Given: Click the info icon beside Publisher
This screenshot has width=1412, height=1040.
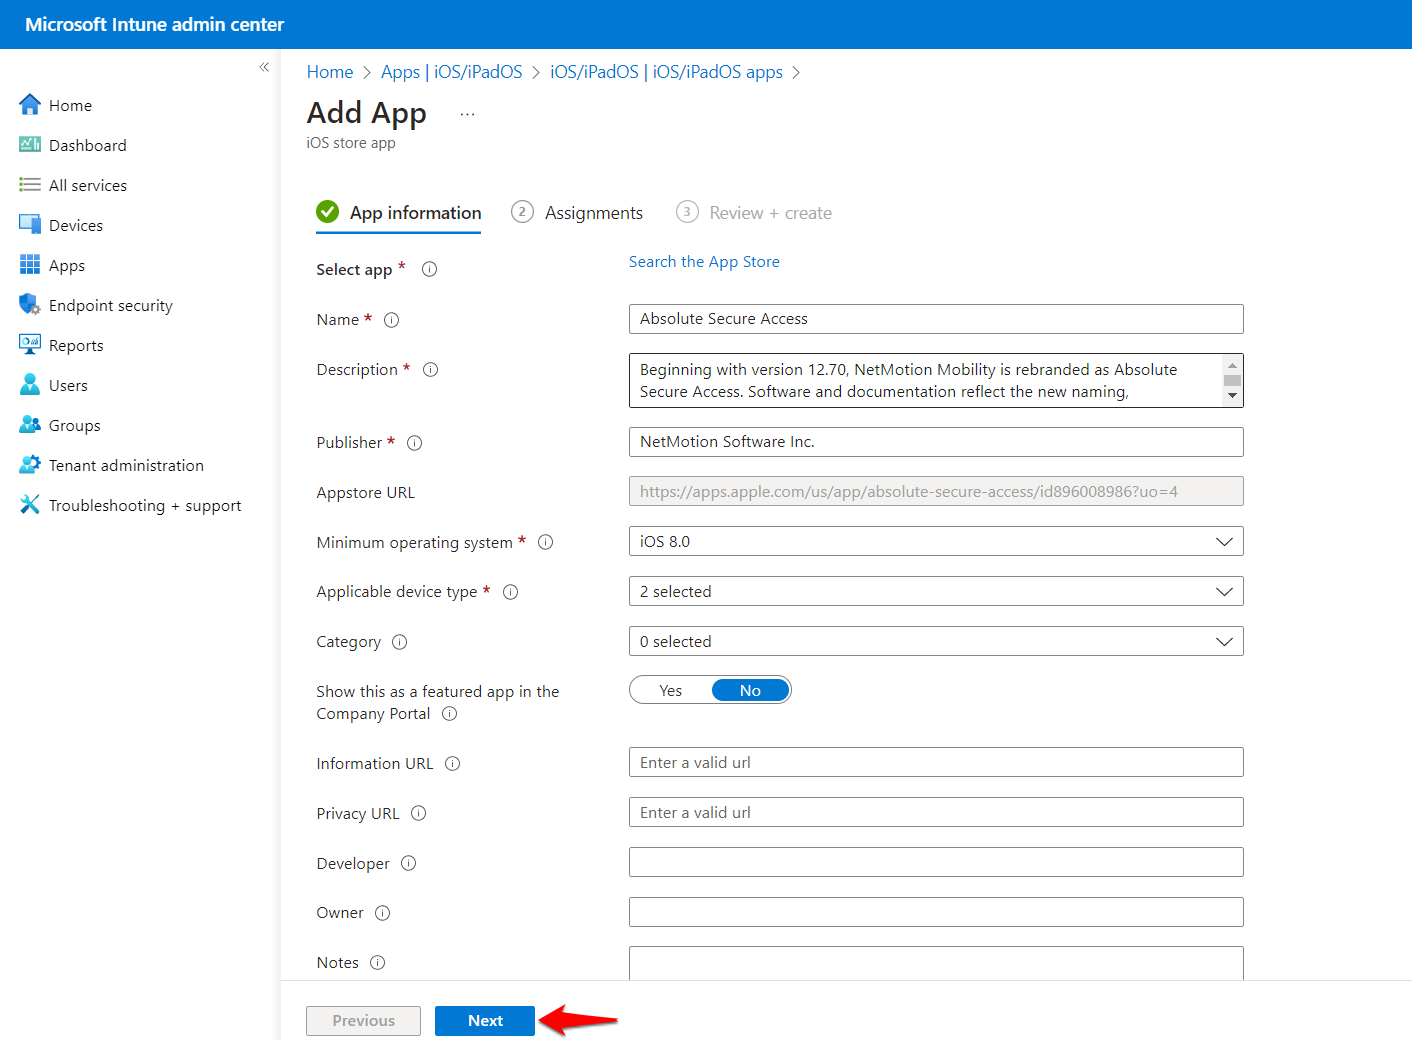Looking at the screenshot, I should (415, 443).
